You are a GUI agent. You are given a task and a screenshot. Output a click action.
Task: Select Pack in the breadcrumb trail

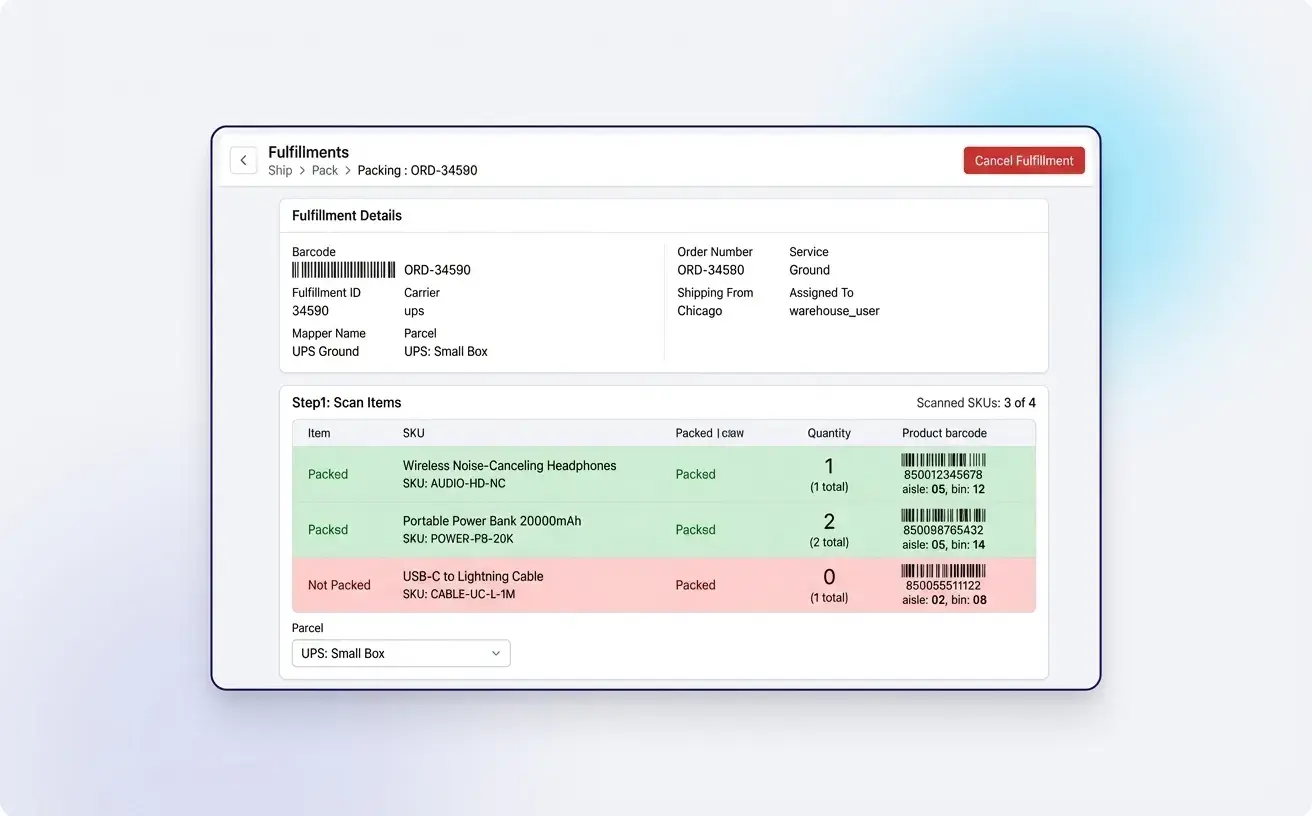pyautogui.click(x=324, y=170)
